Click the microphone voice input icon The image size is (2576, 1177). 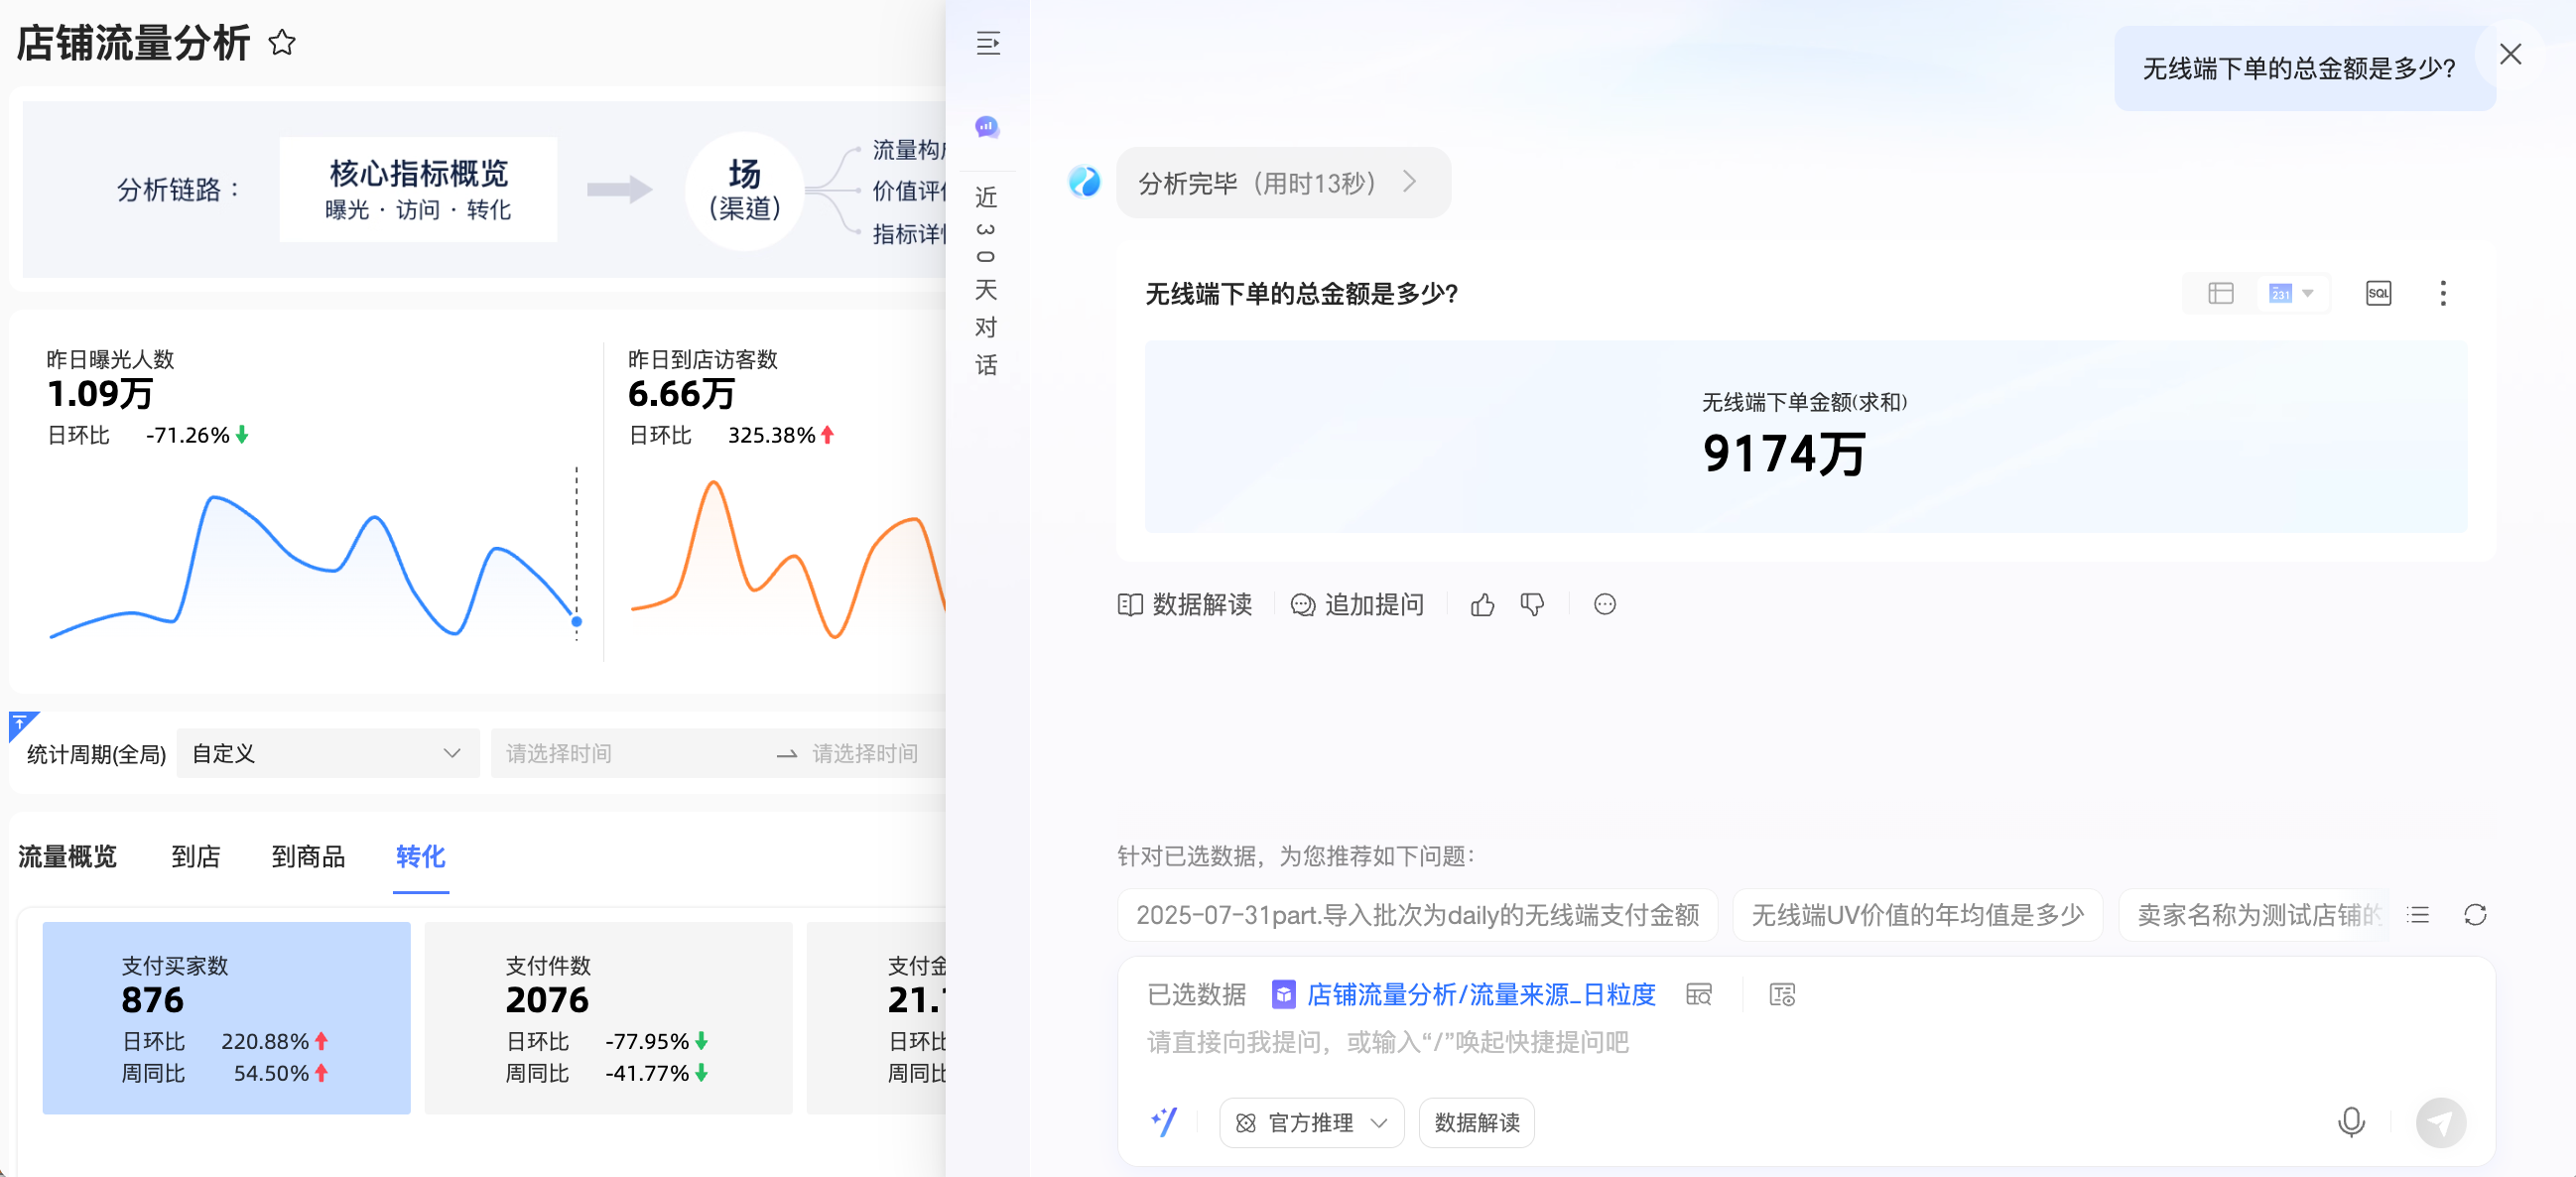pyautogui.click(x=2350, y=1122)
